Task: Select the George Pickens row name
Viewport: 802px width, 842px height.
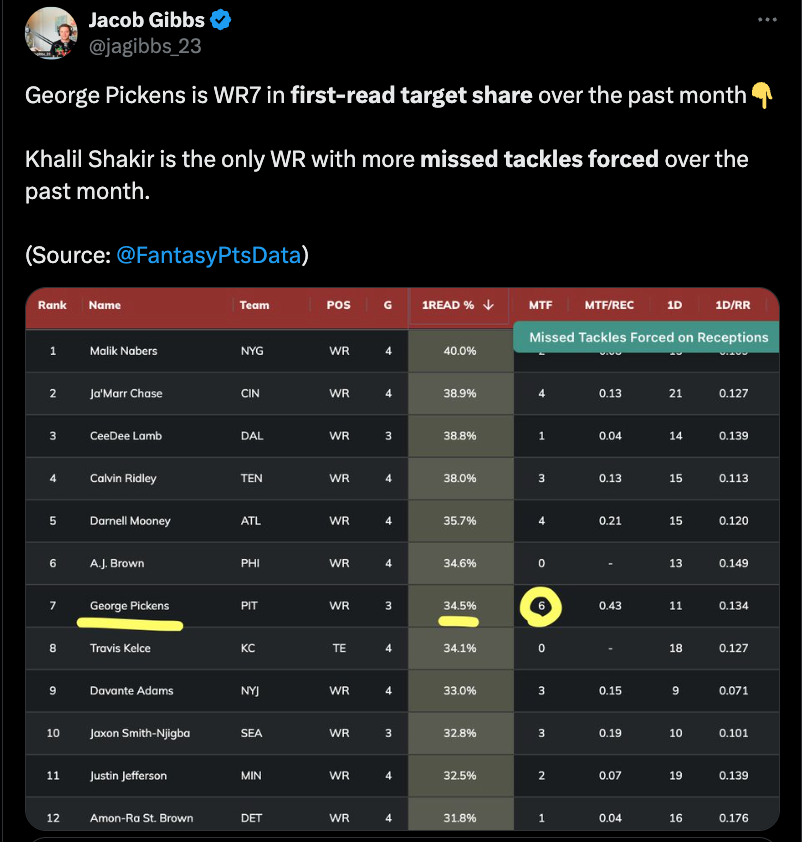Action: coord(129,606)
